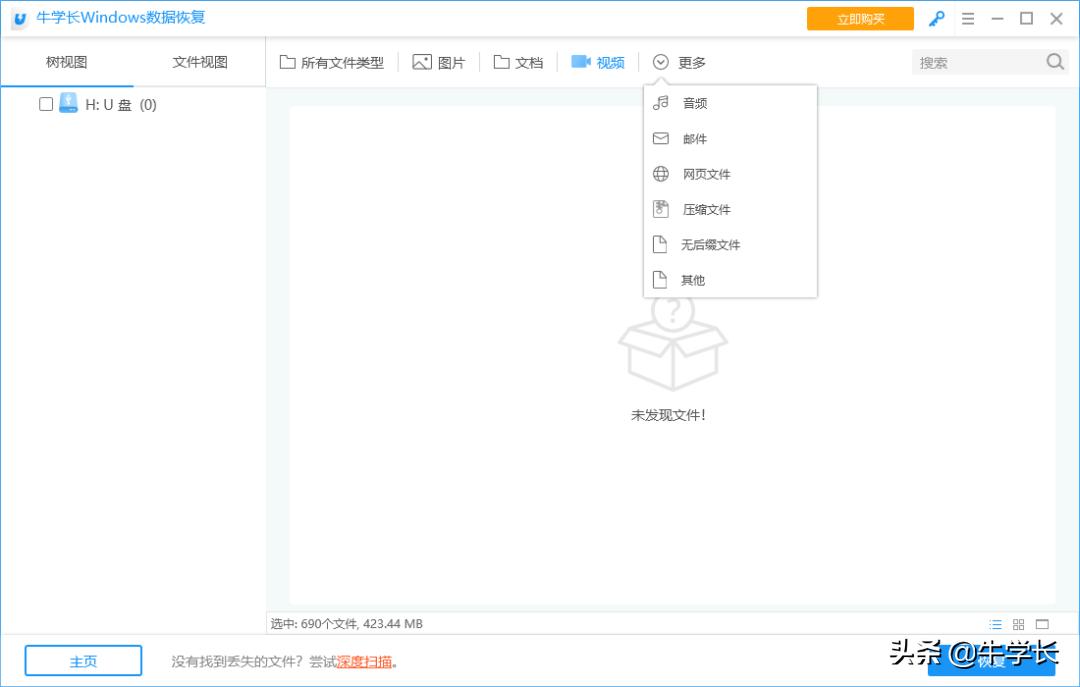Open 深度扫描 deep scan link

pos(367,661)
